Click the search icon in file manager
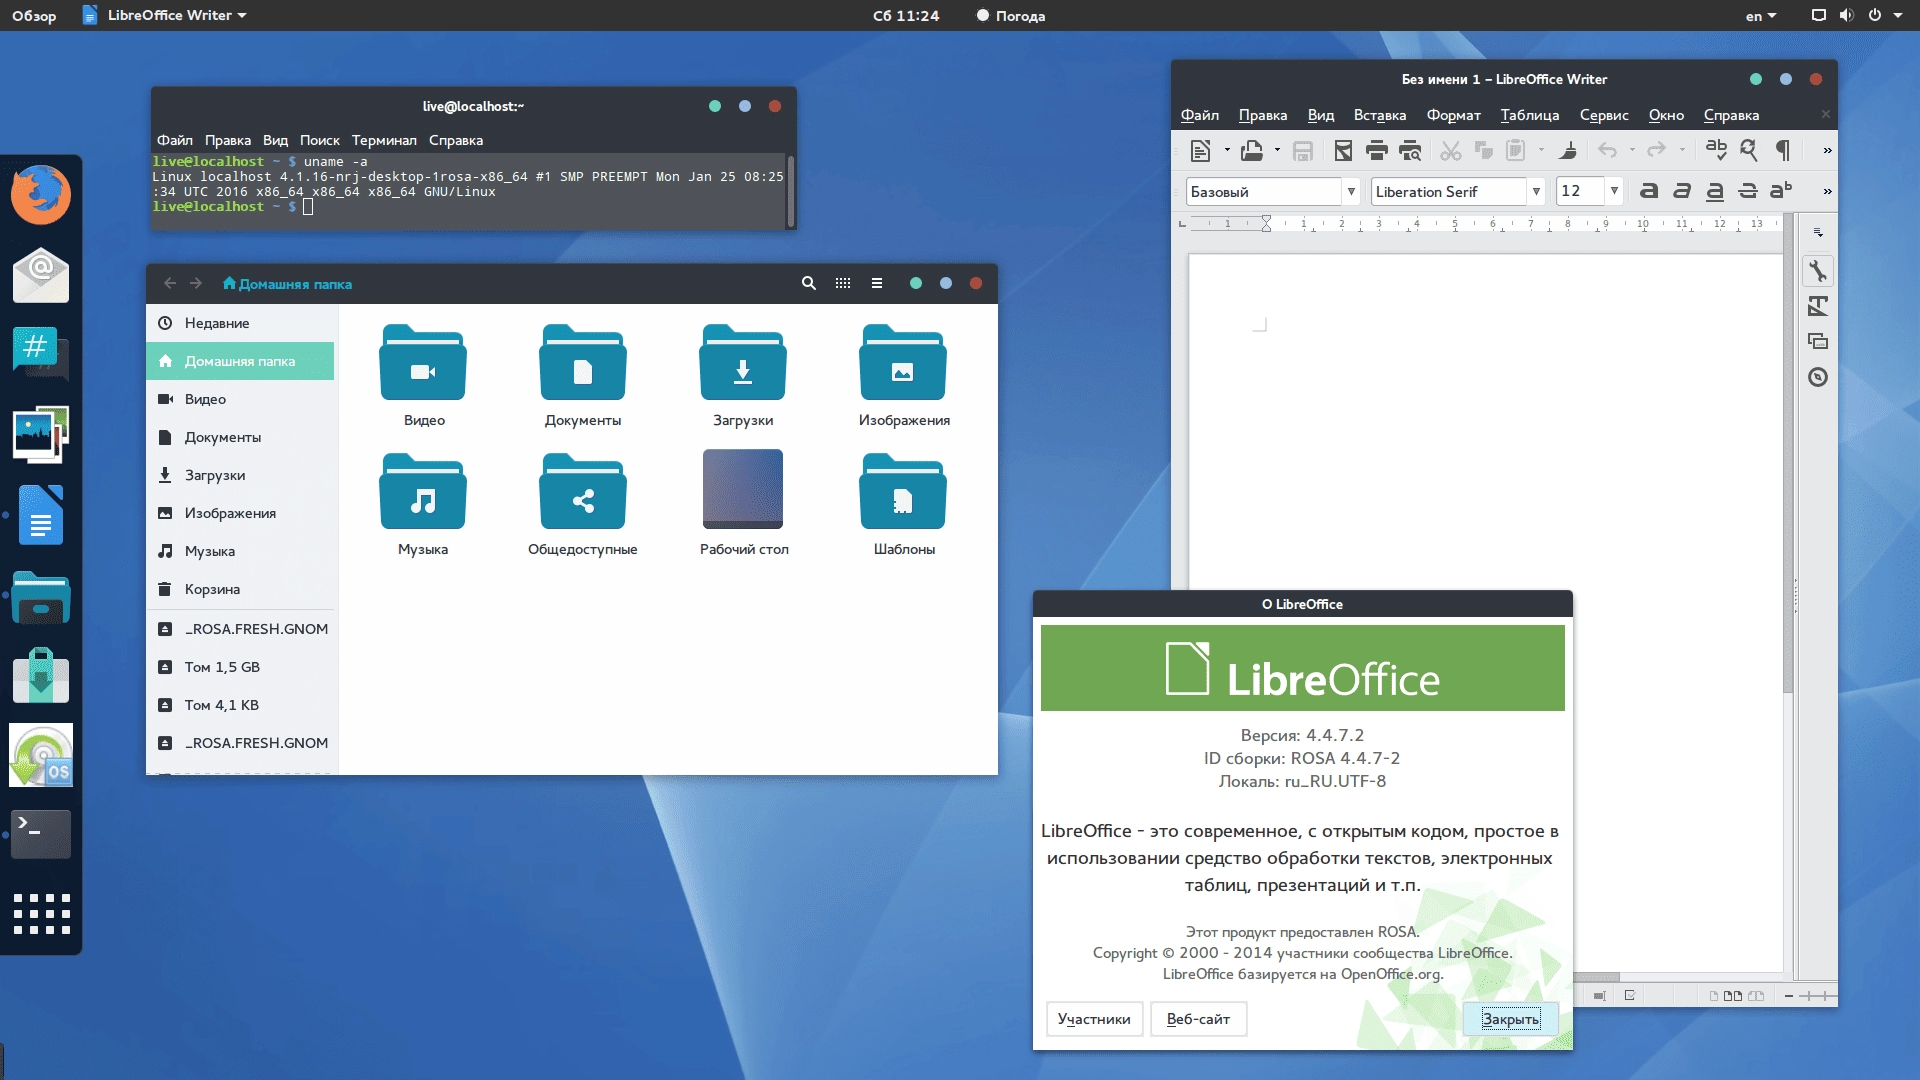 click(x=808, y=284)
